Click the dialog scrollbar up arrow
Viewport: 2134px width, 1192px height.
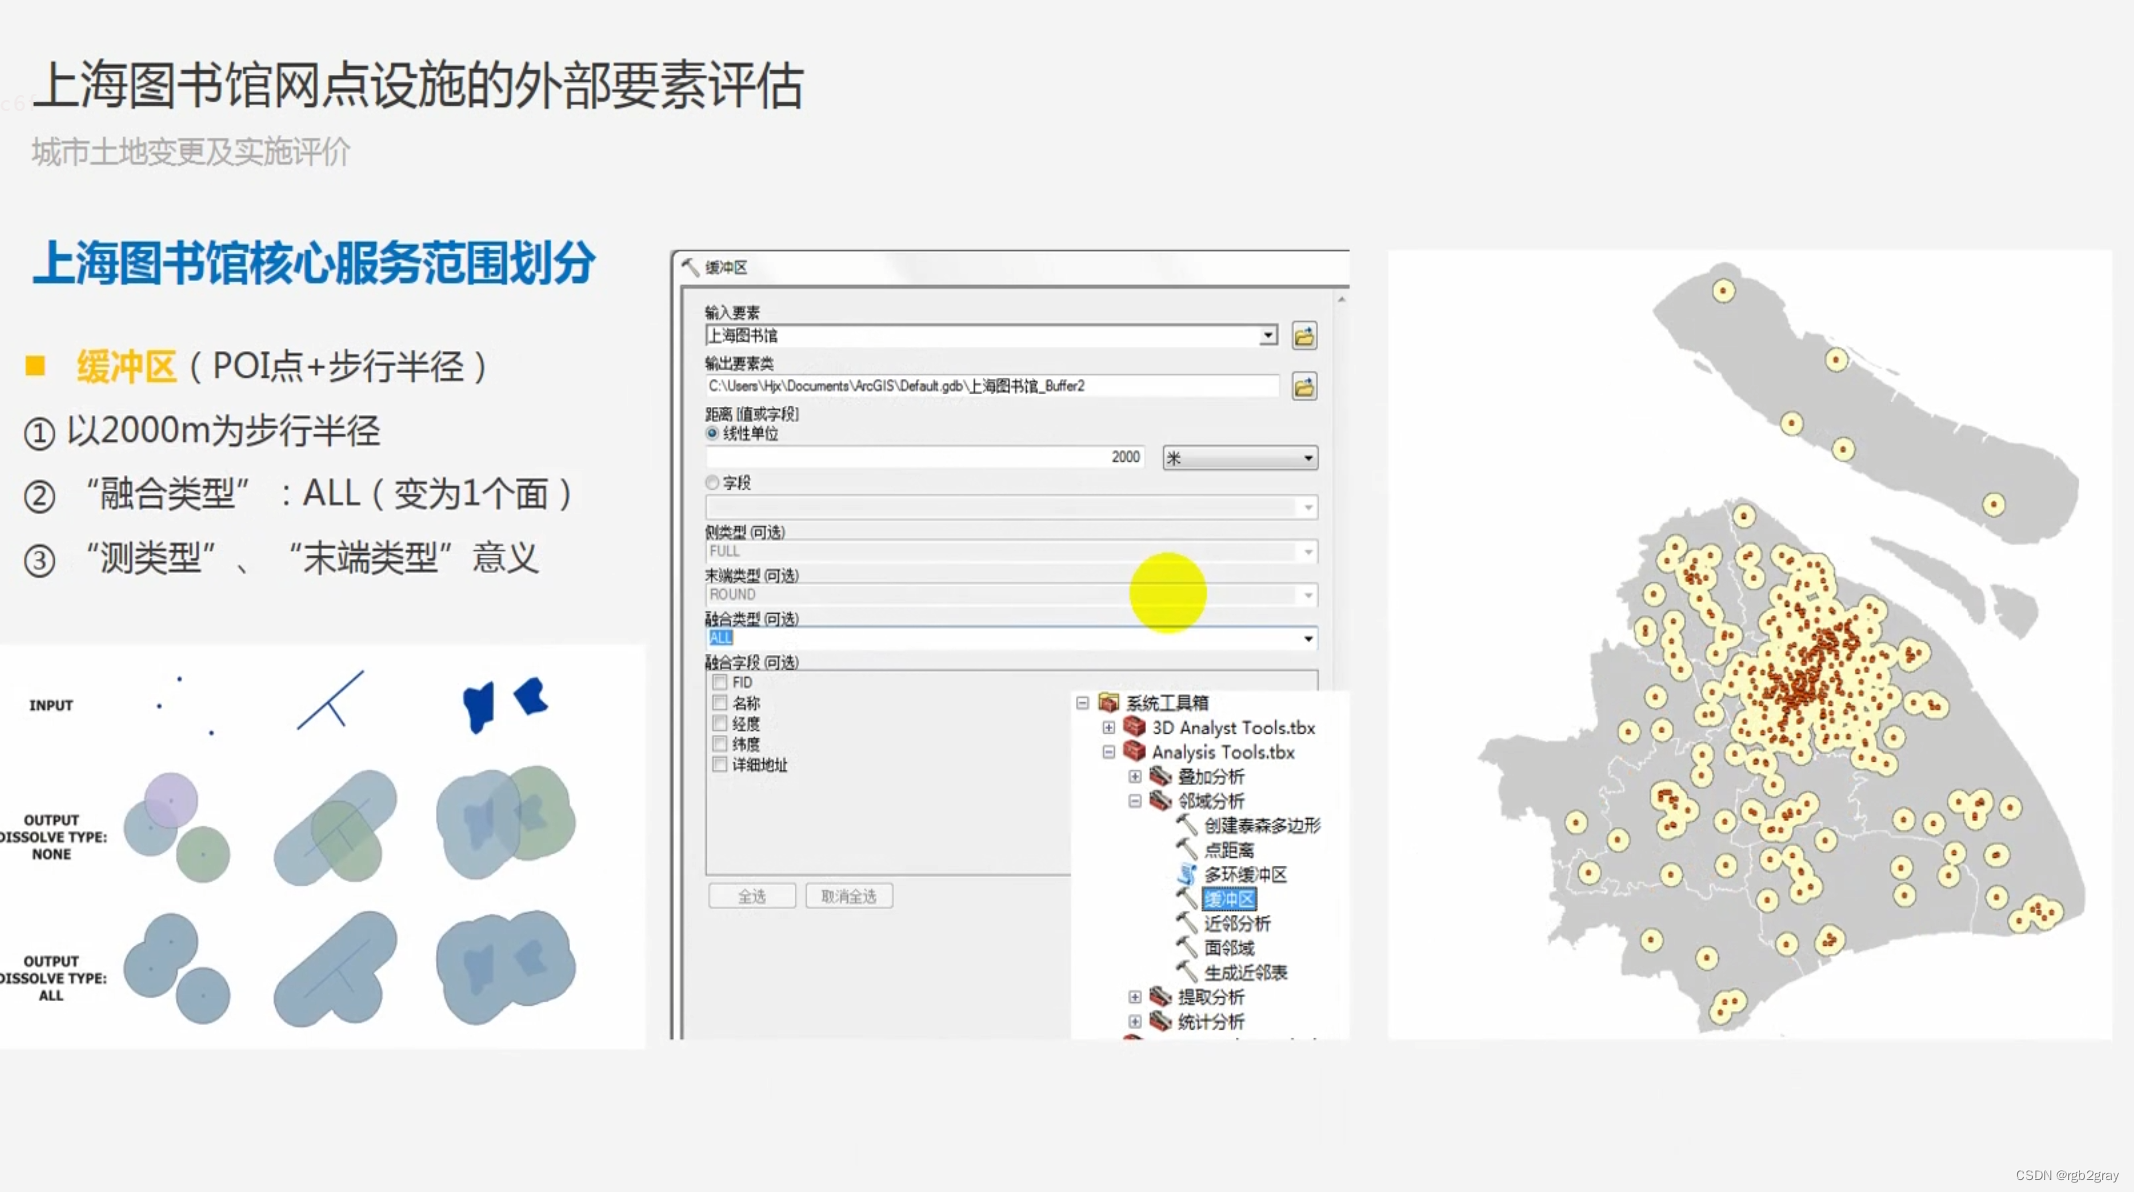click(1341, 299)
